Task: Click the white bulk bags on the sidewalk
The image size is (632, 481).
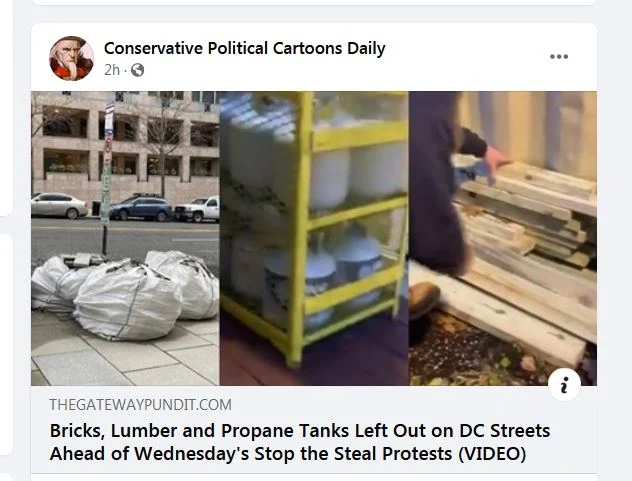Action: click(x=125, y=294)
